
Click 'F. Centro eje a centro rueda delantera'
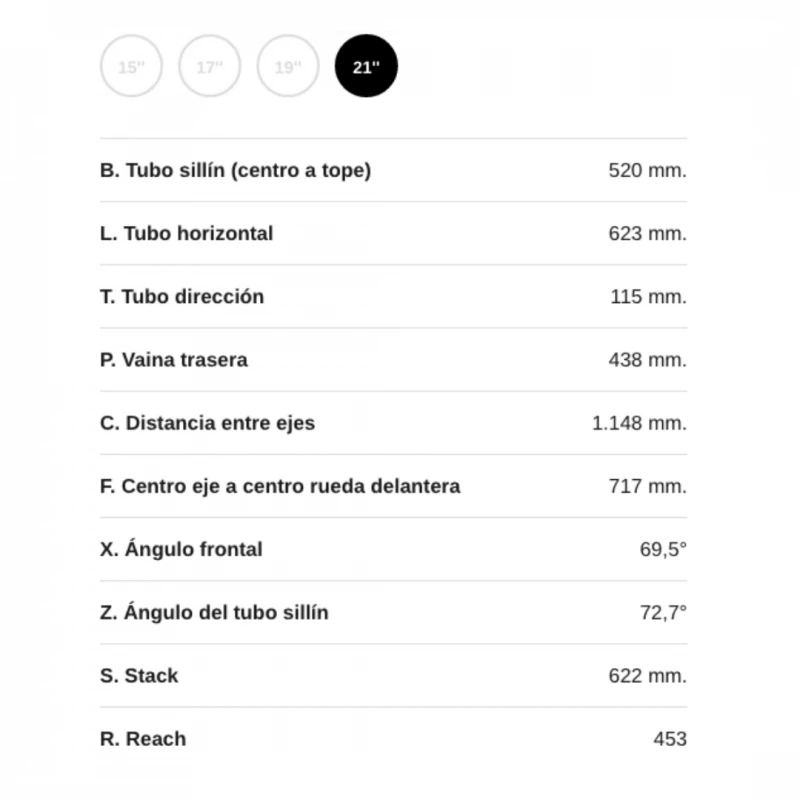click(x=280, y=486)
